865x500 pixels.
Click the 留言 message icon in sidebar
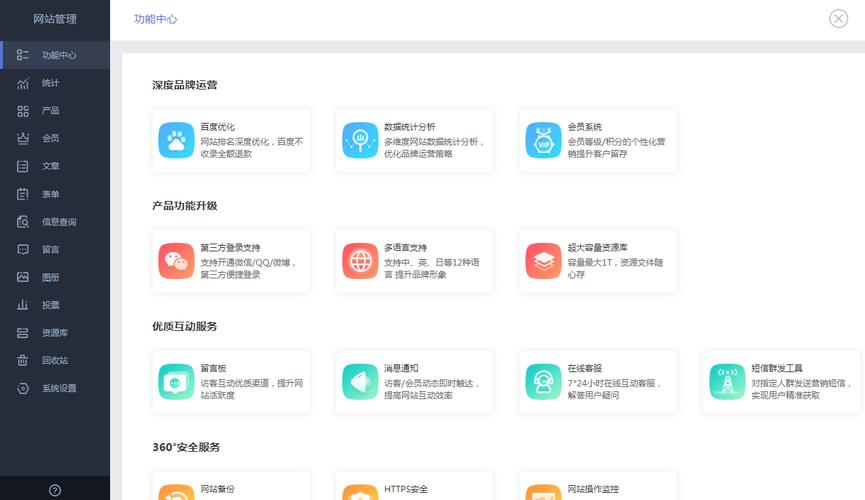tap(23, 249)
